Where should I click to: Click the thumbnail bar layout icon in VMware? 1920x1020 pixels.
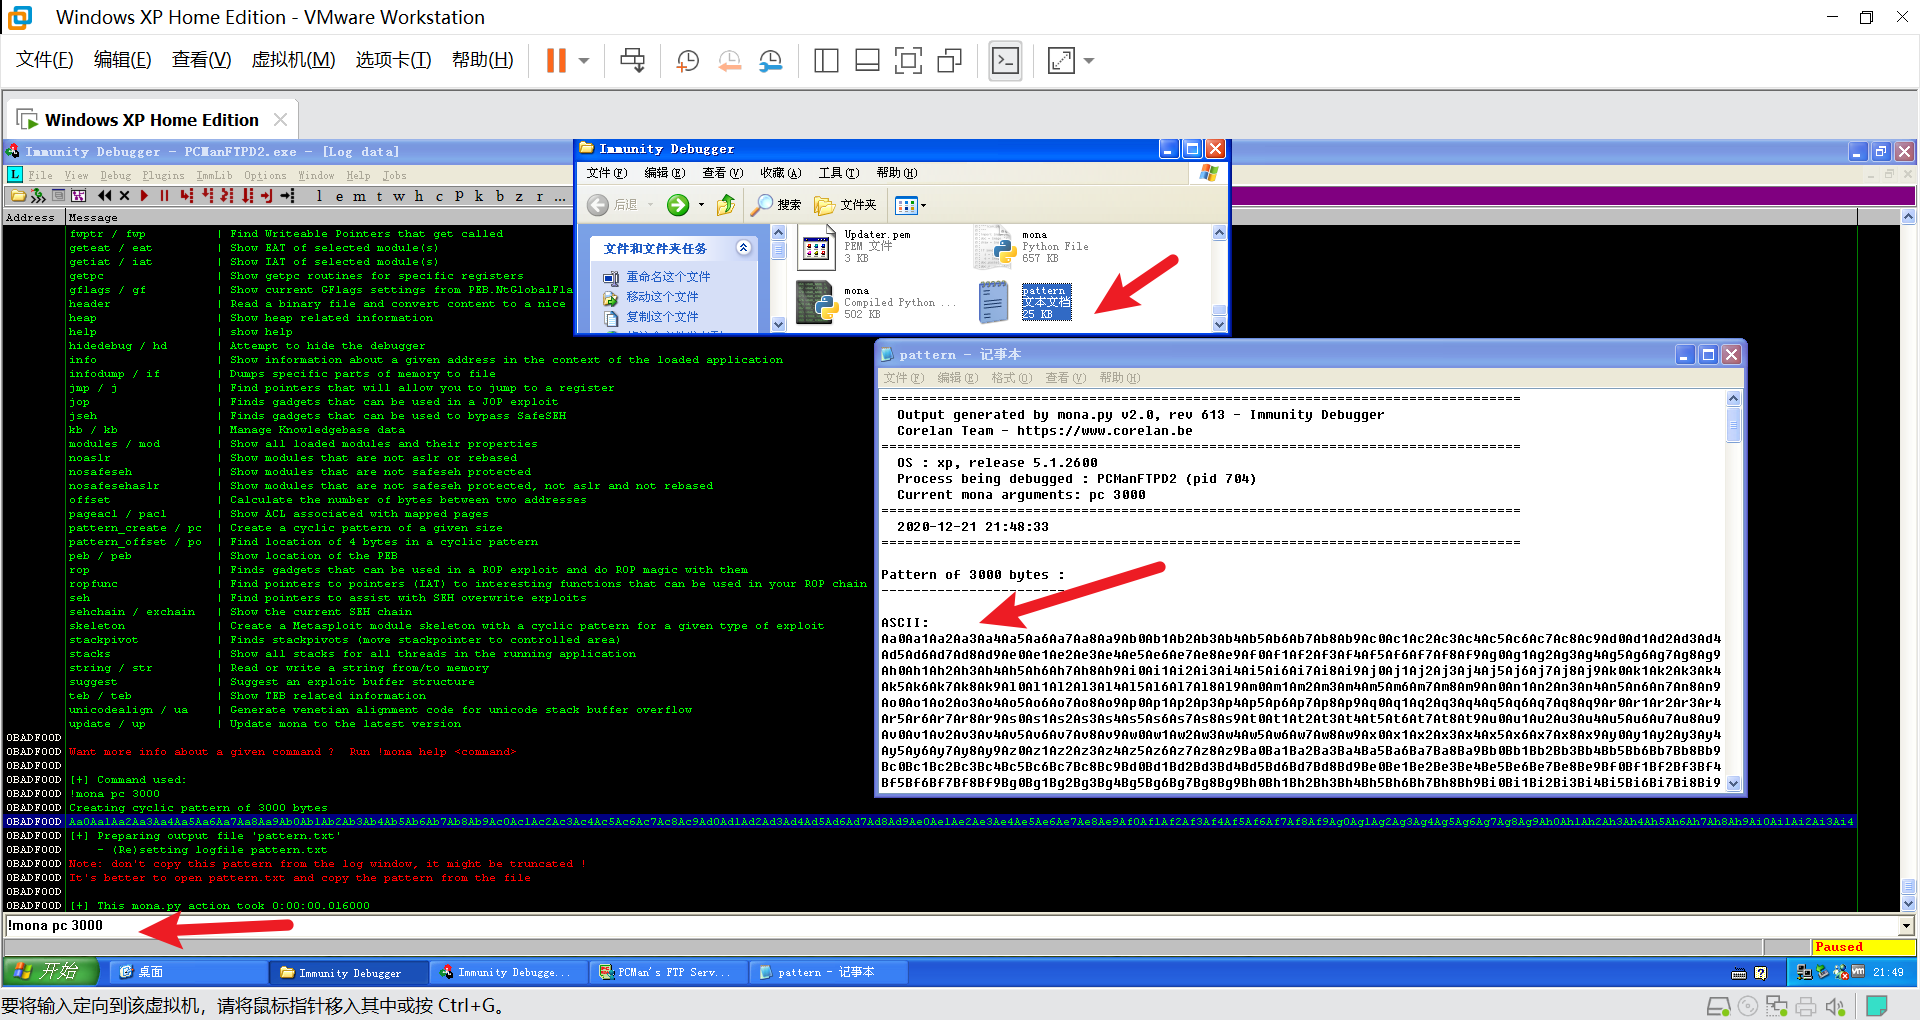click(867, 61)
